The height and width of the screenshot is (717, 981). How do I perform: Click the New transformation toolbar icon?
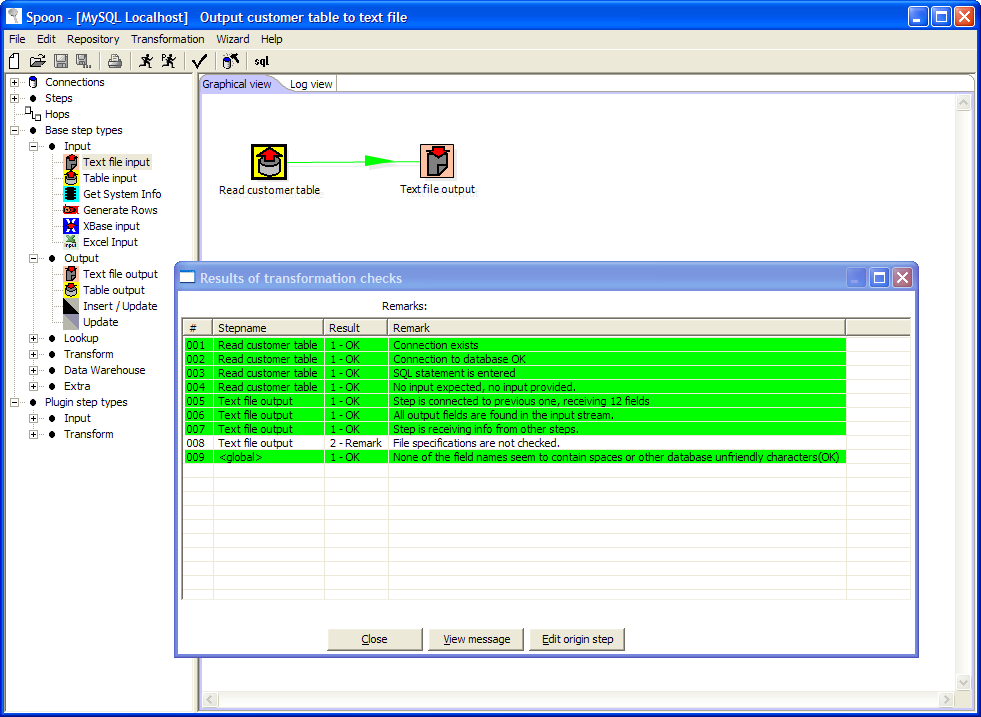click(x=14, y=61)
